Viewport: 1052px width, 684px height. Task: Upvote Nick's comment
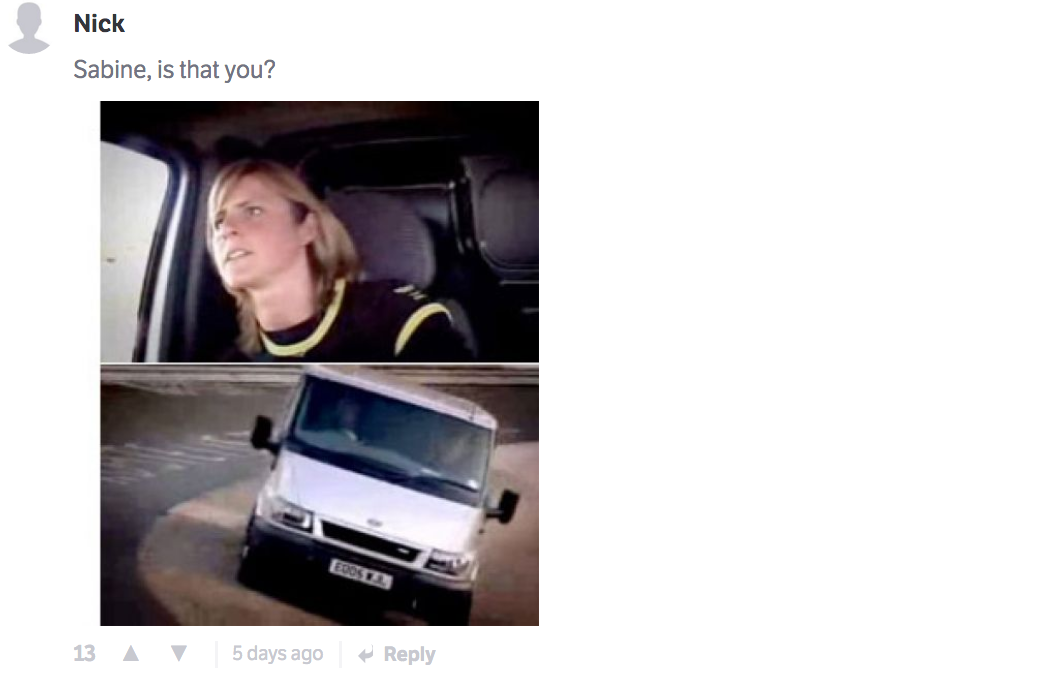point(131,653)
